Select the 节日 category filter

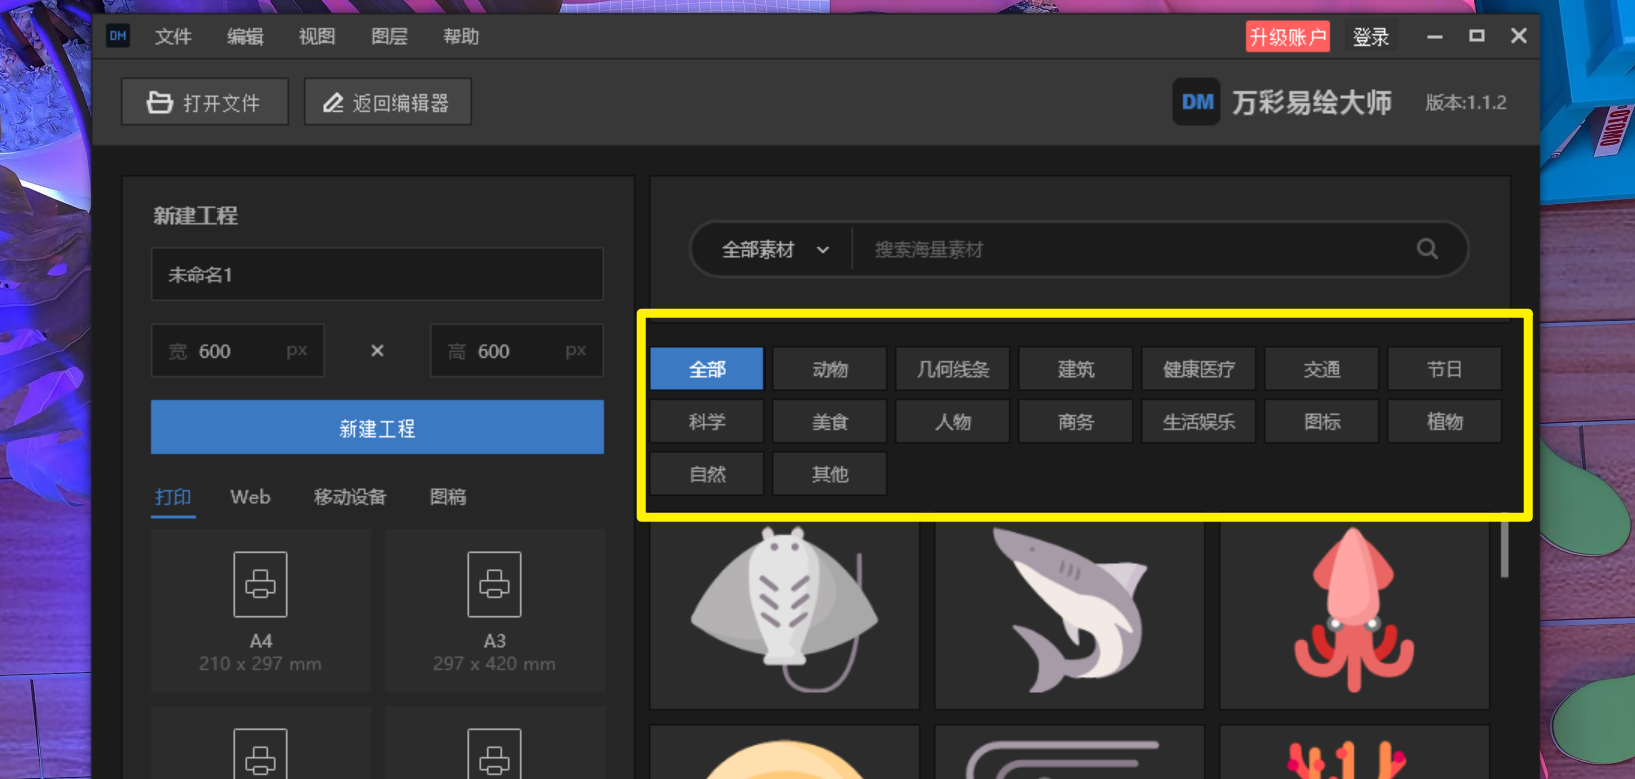(x=1445, y=369)
